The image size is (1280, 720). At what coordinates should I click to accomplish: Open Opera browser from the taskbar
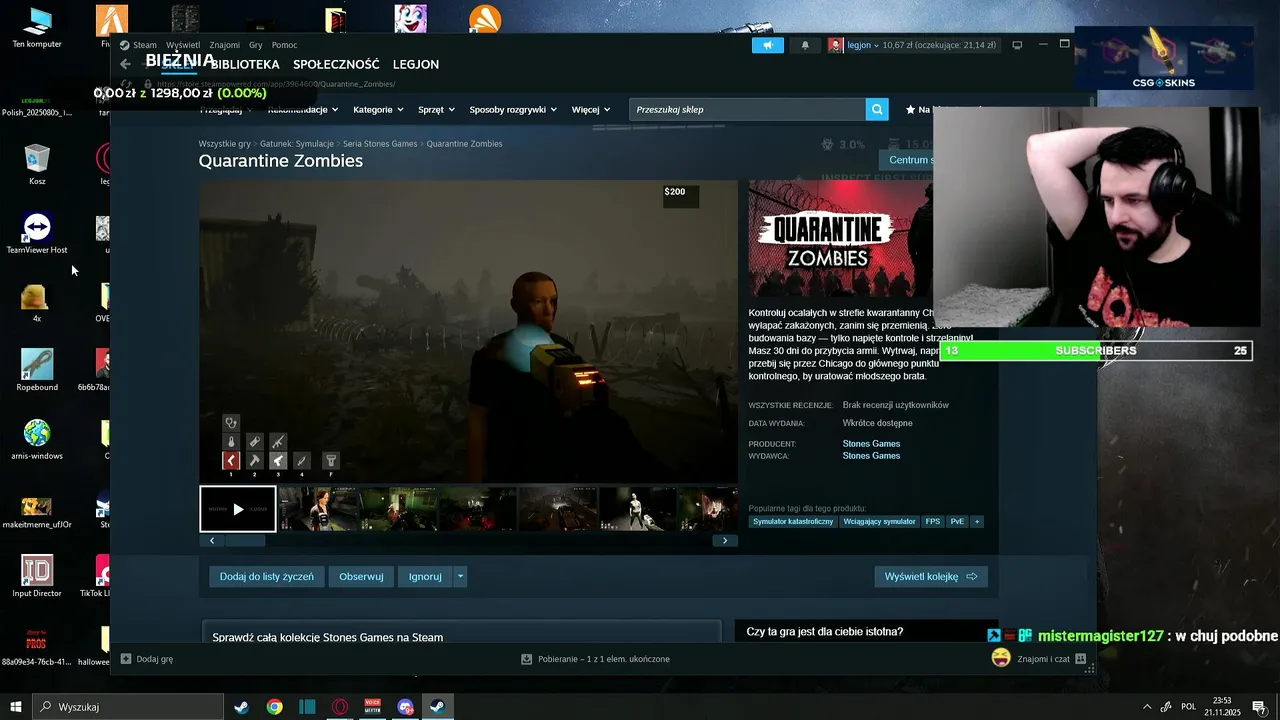click(340, 707)
